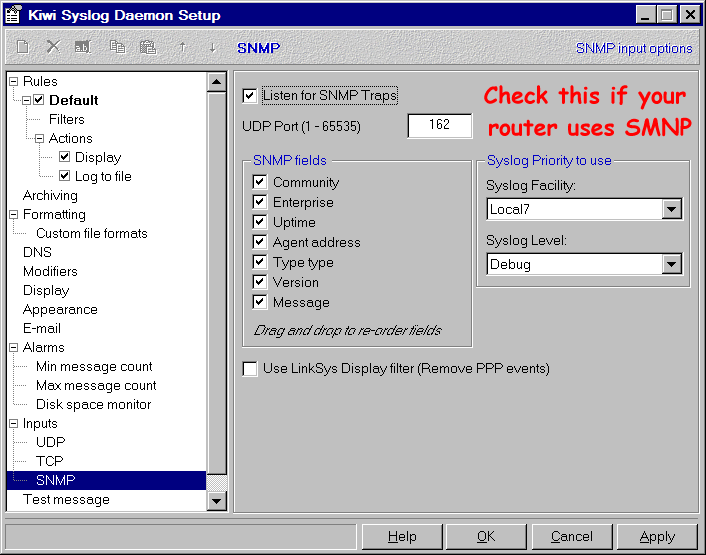
Task: Select Max message count
Action: tap(96, 385)
